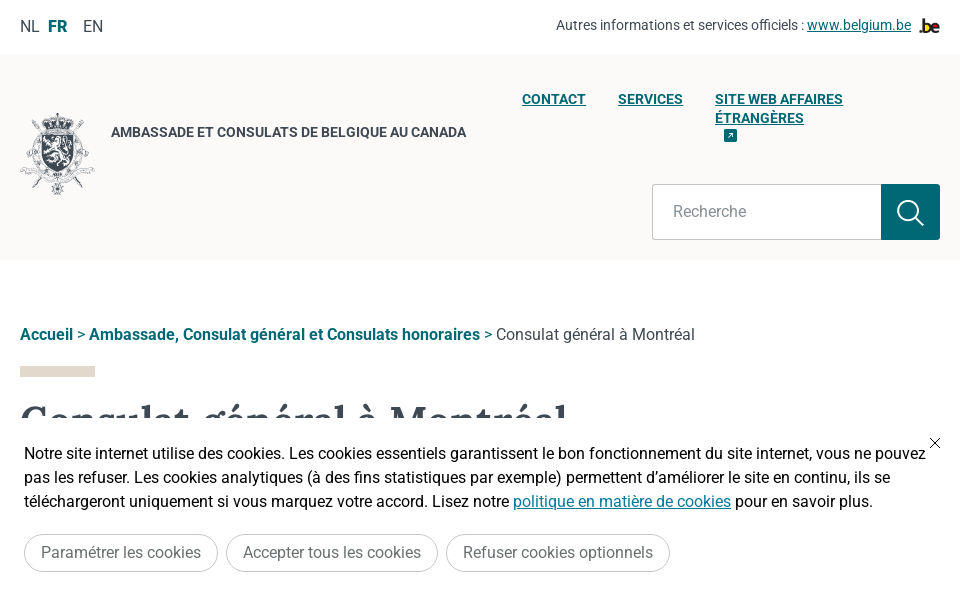Click the Recherche search field

(x=766, y=212)
